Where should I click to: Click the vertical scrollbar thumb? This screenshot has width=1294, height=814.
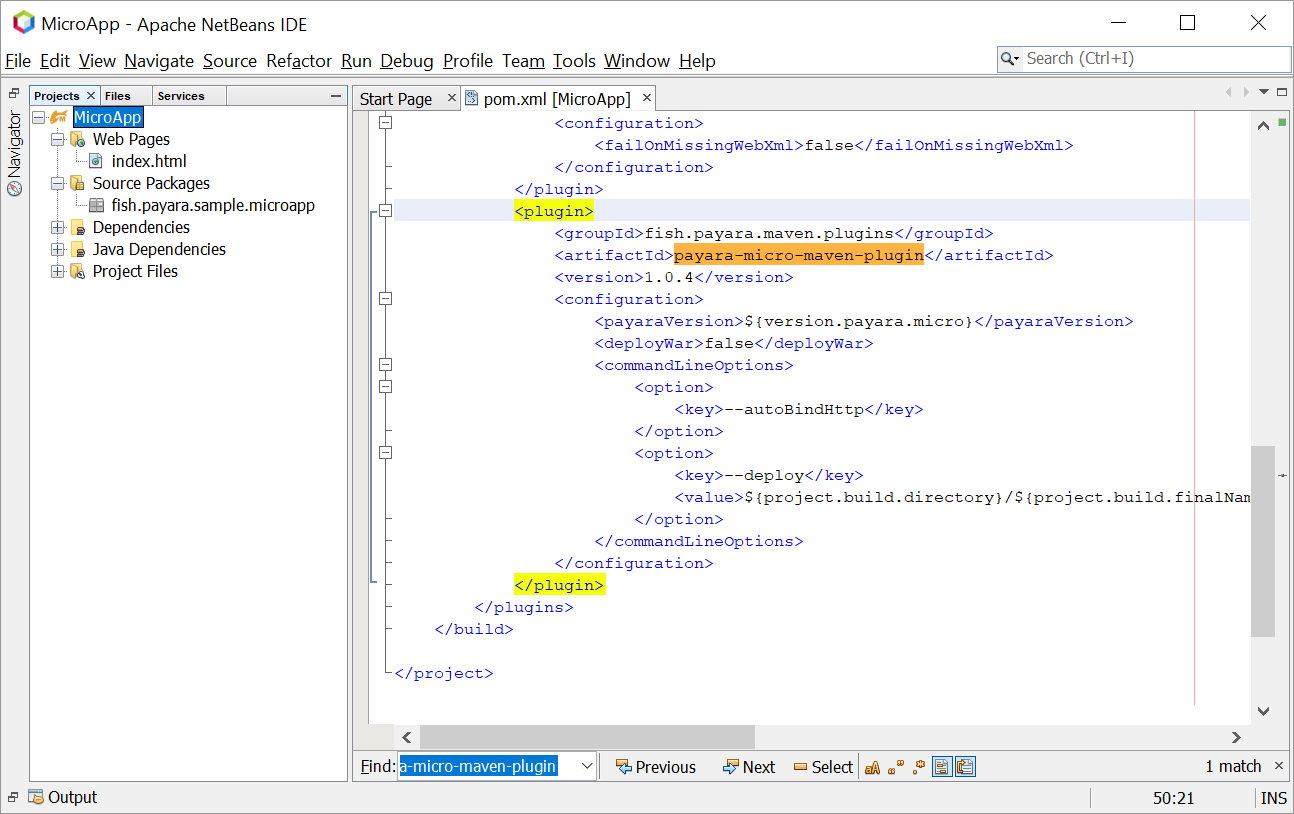click(1263, 541)
